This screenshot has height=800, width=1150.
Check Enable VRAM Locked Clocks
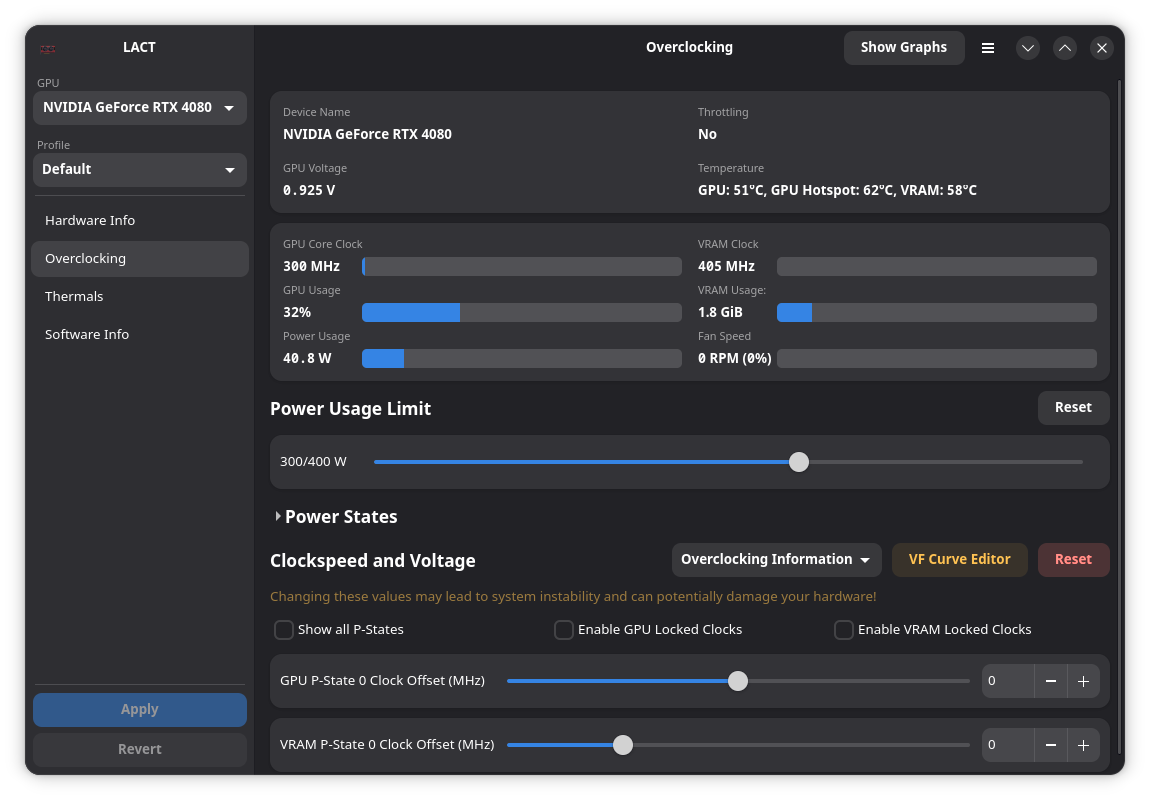pos(844,630)
